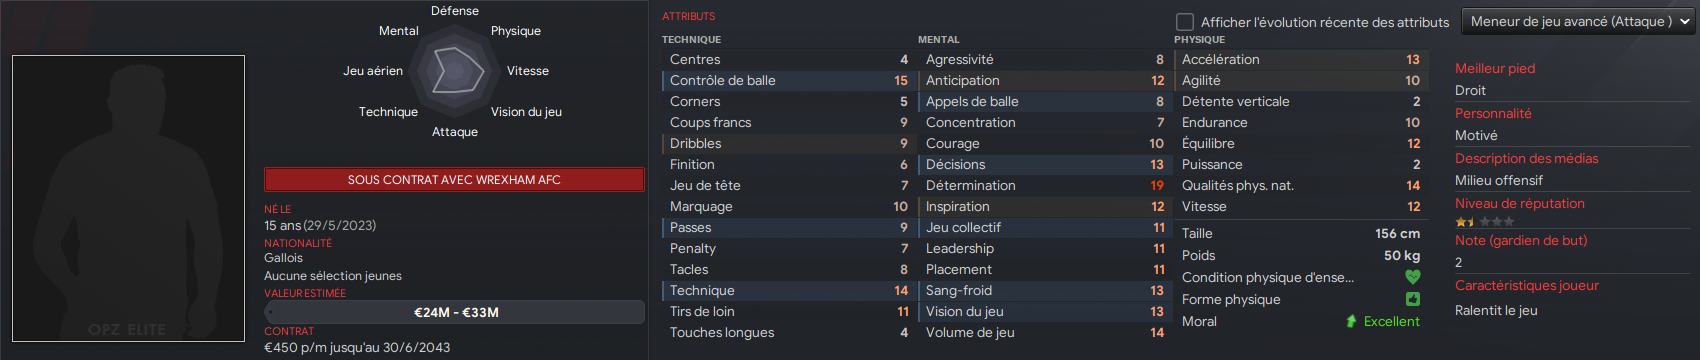Open the player silhouette portrait
This screenshot has height=360, width=1700.
pos(128,198)
